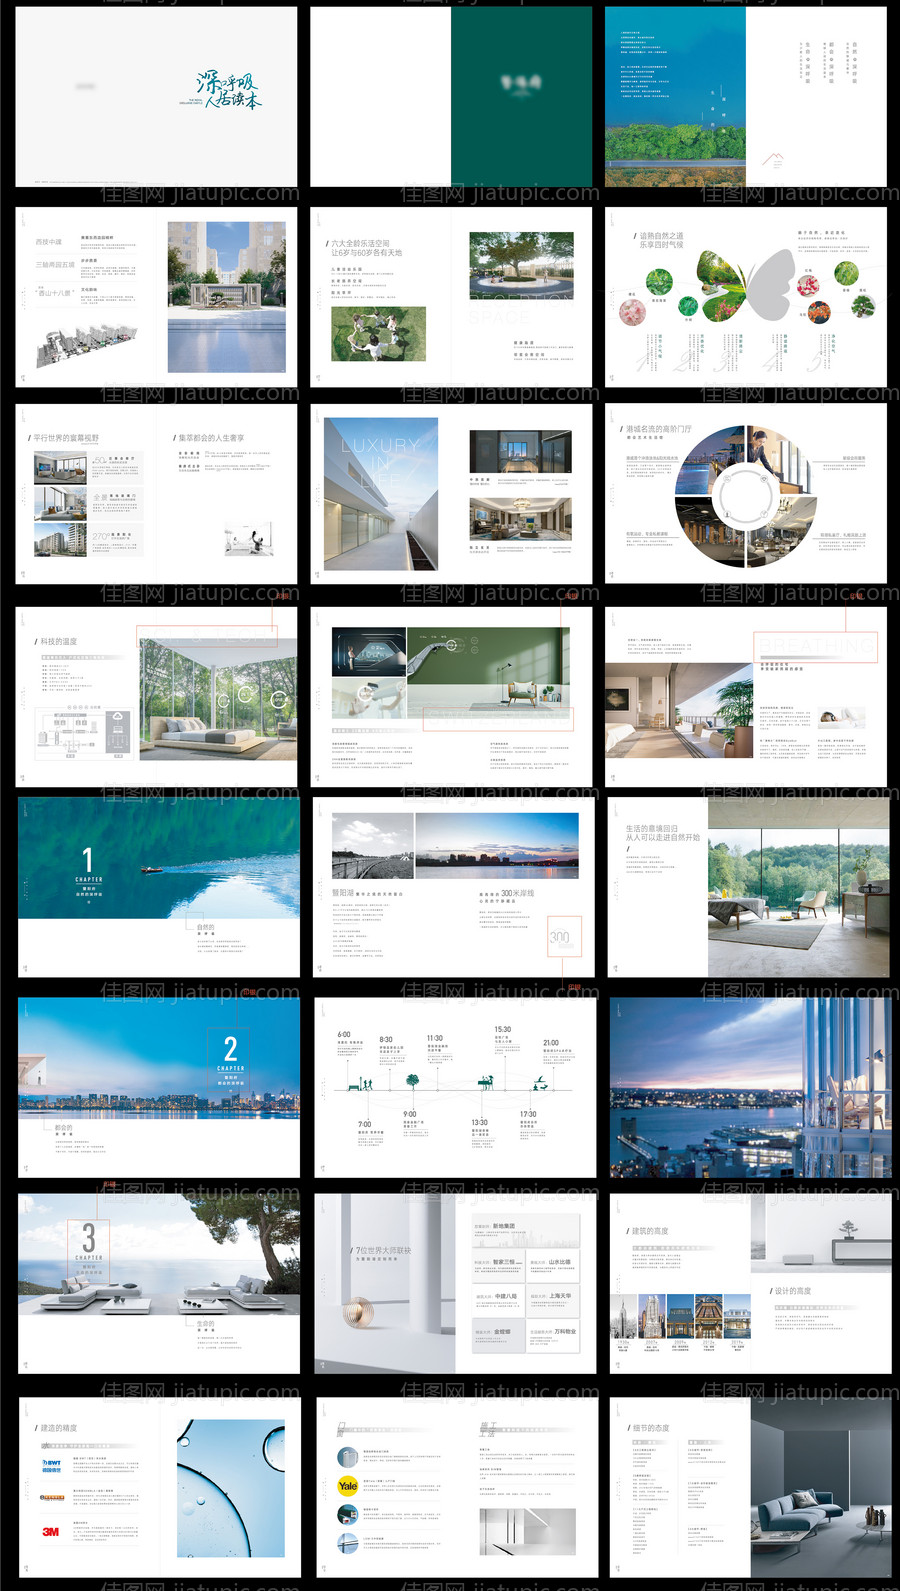Click the water droplets macro photo
900x1591 pixels.
[230, 1488]
